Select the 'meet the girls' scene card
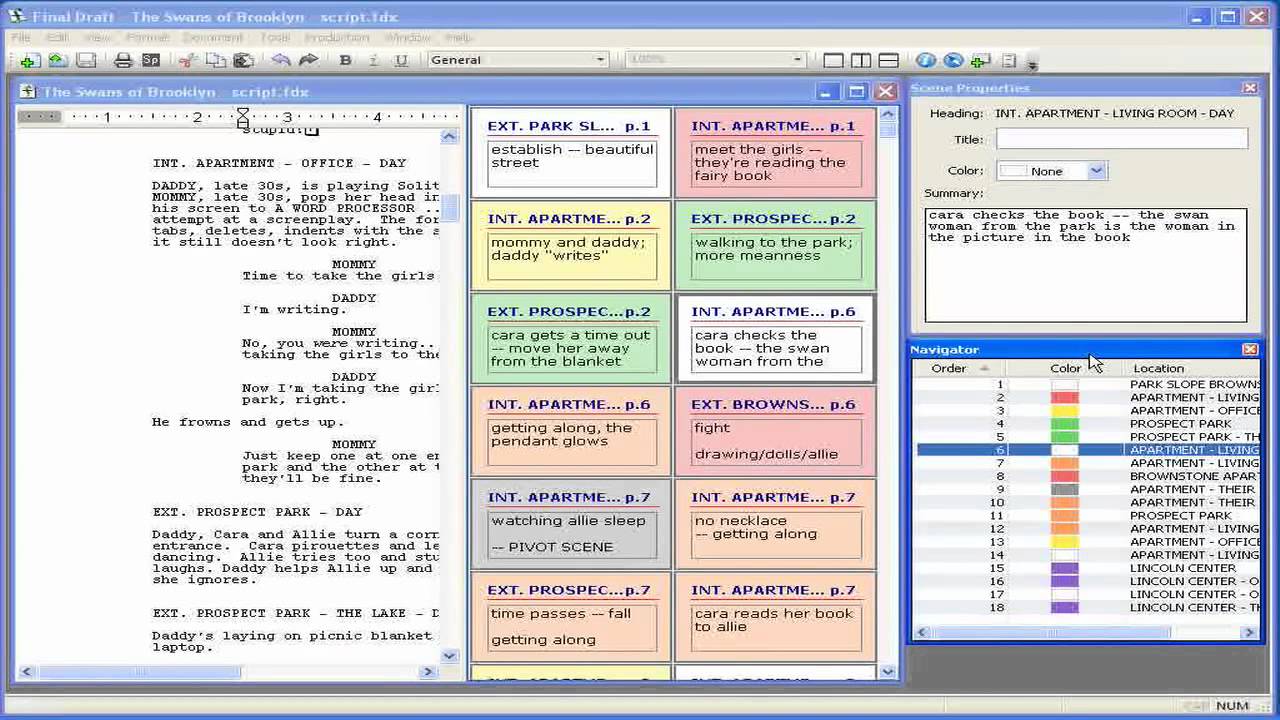This screenshot has width=1280, height=720. [x=775, y=153]
